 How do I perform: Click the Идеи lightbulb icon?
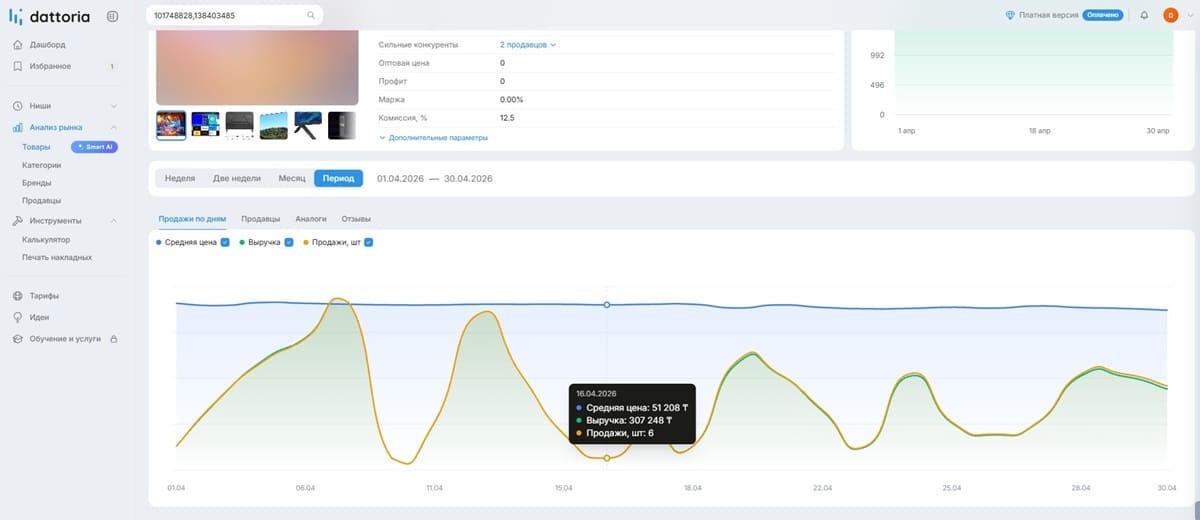coord(18,317)
